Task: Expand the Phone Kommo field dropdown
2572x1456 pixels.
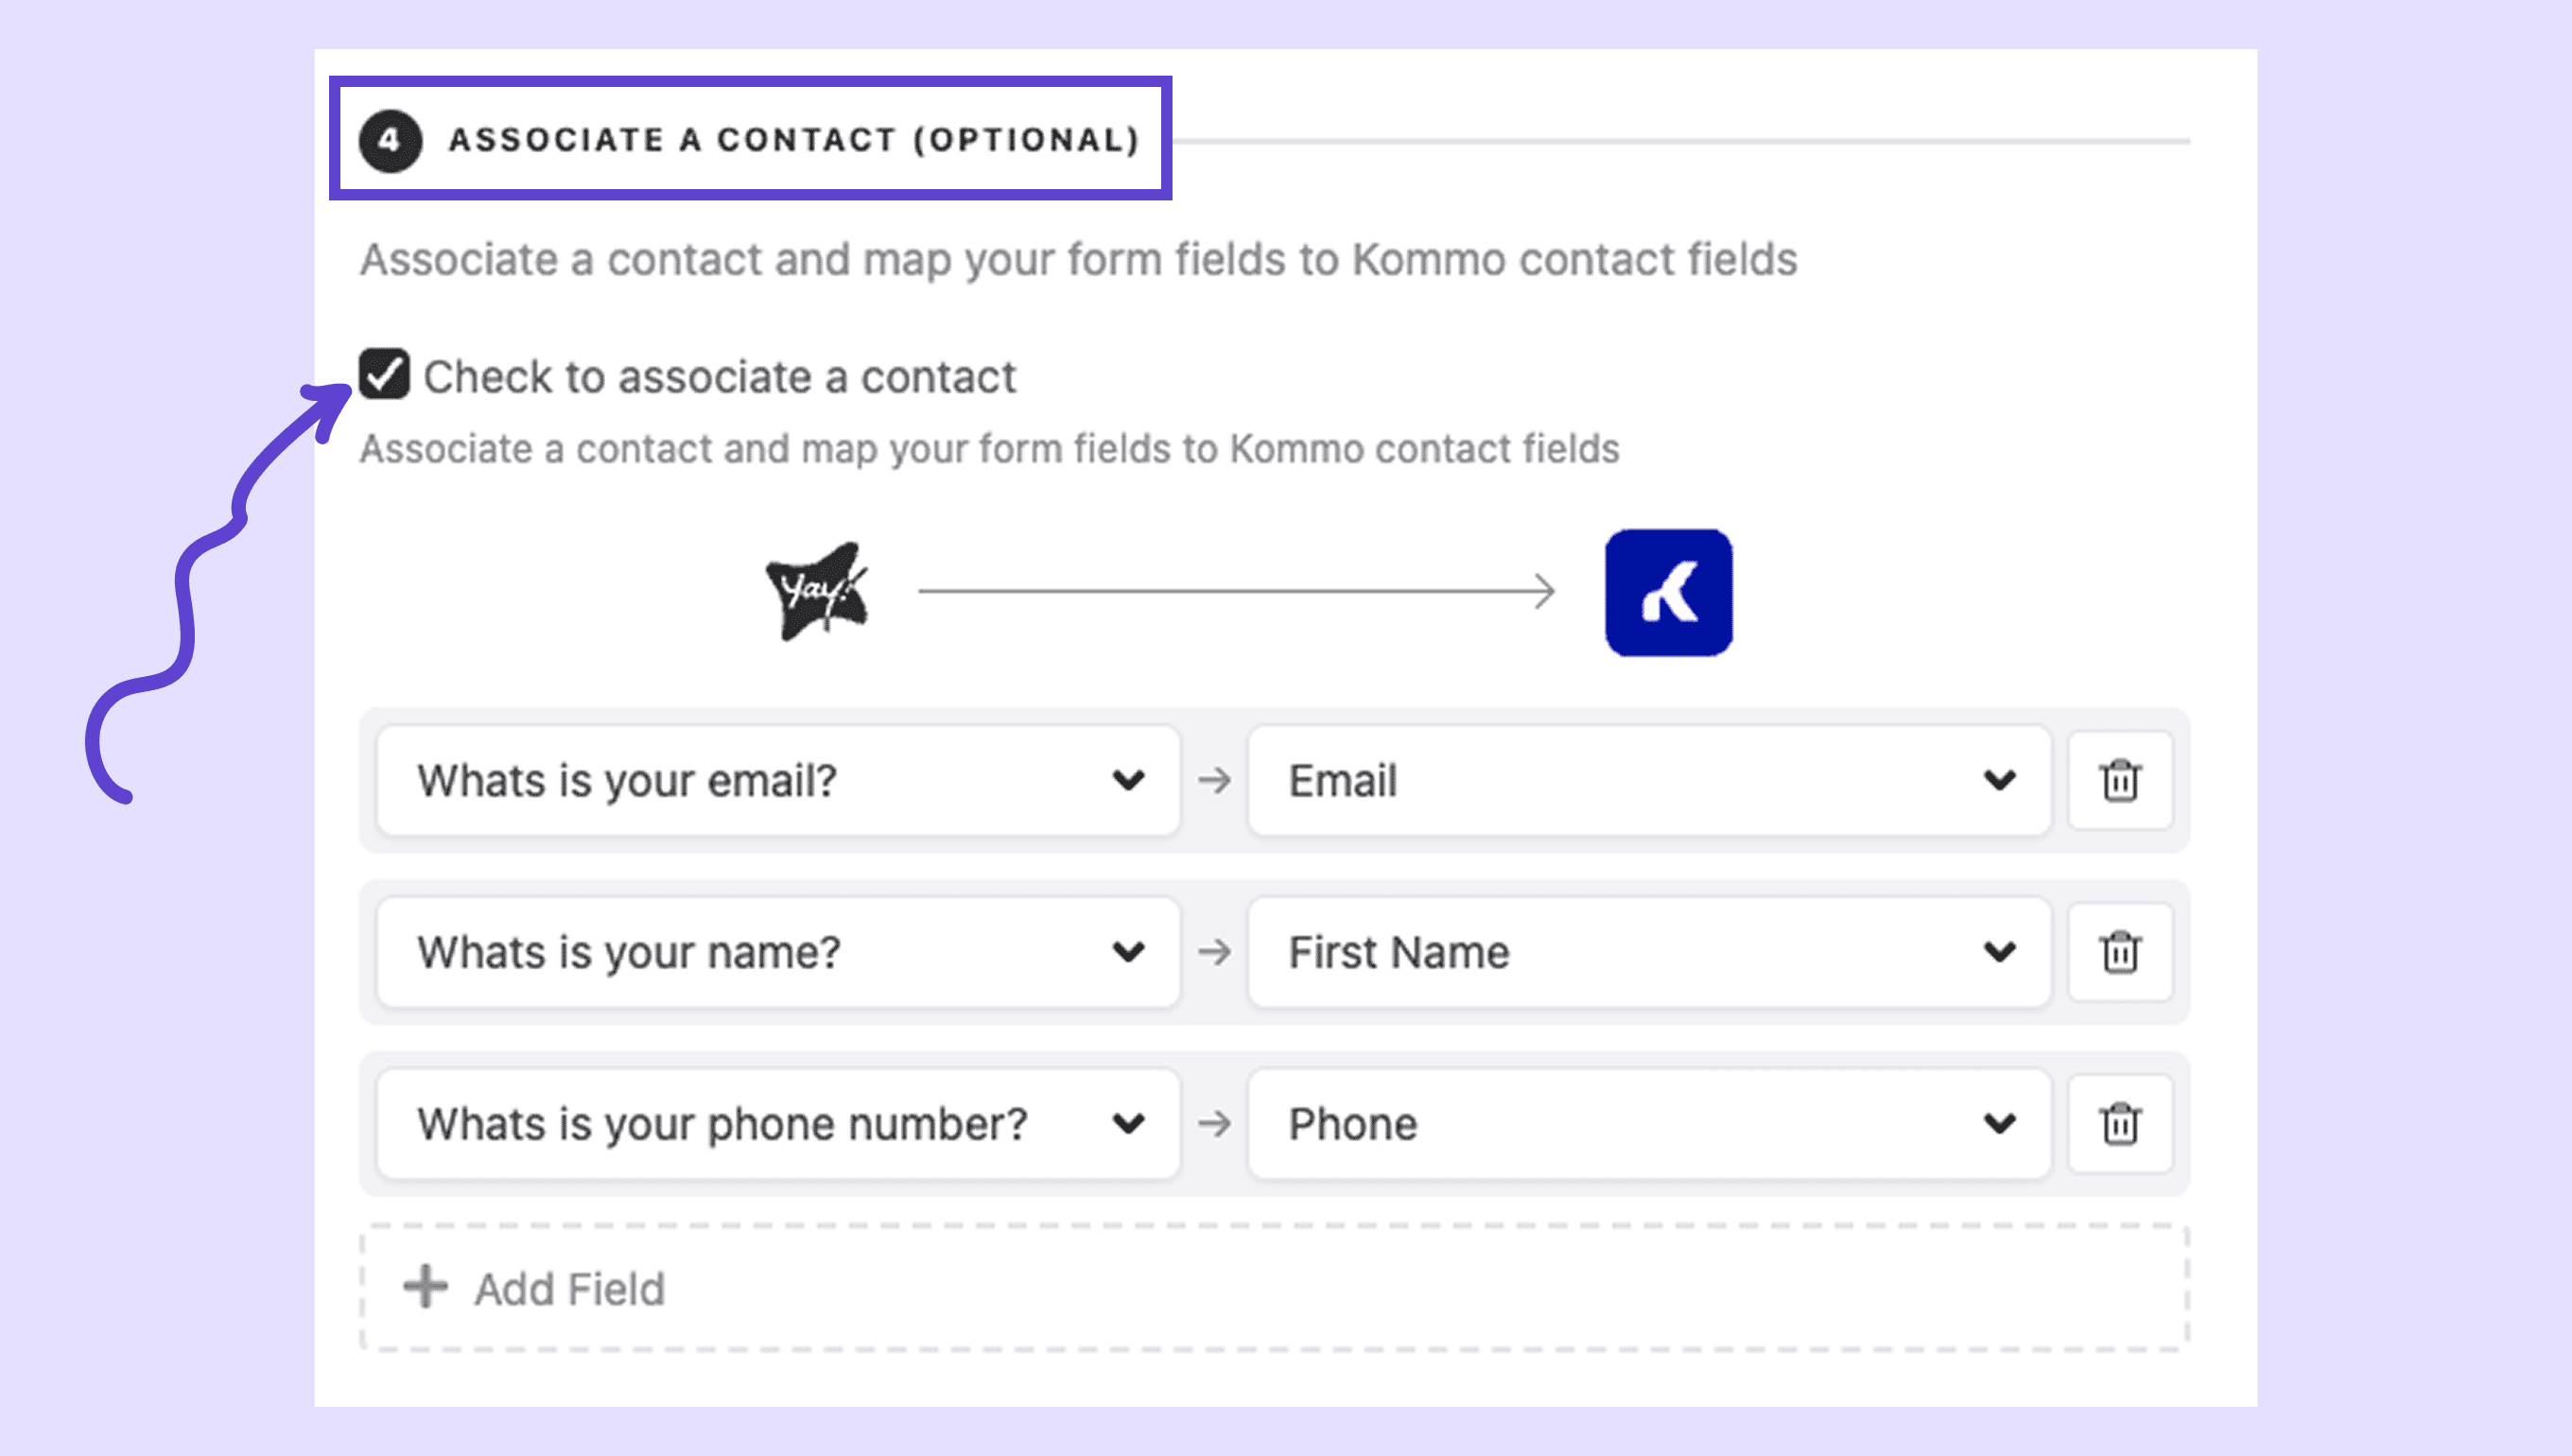Action: tap(1649, 1124)
